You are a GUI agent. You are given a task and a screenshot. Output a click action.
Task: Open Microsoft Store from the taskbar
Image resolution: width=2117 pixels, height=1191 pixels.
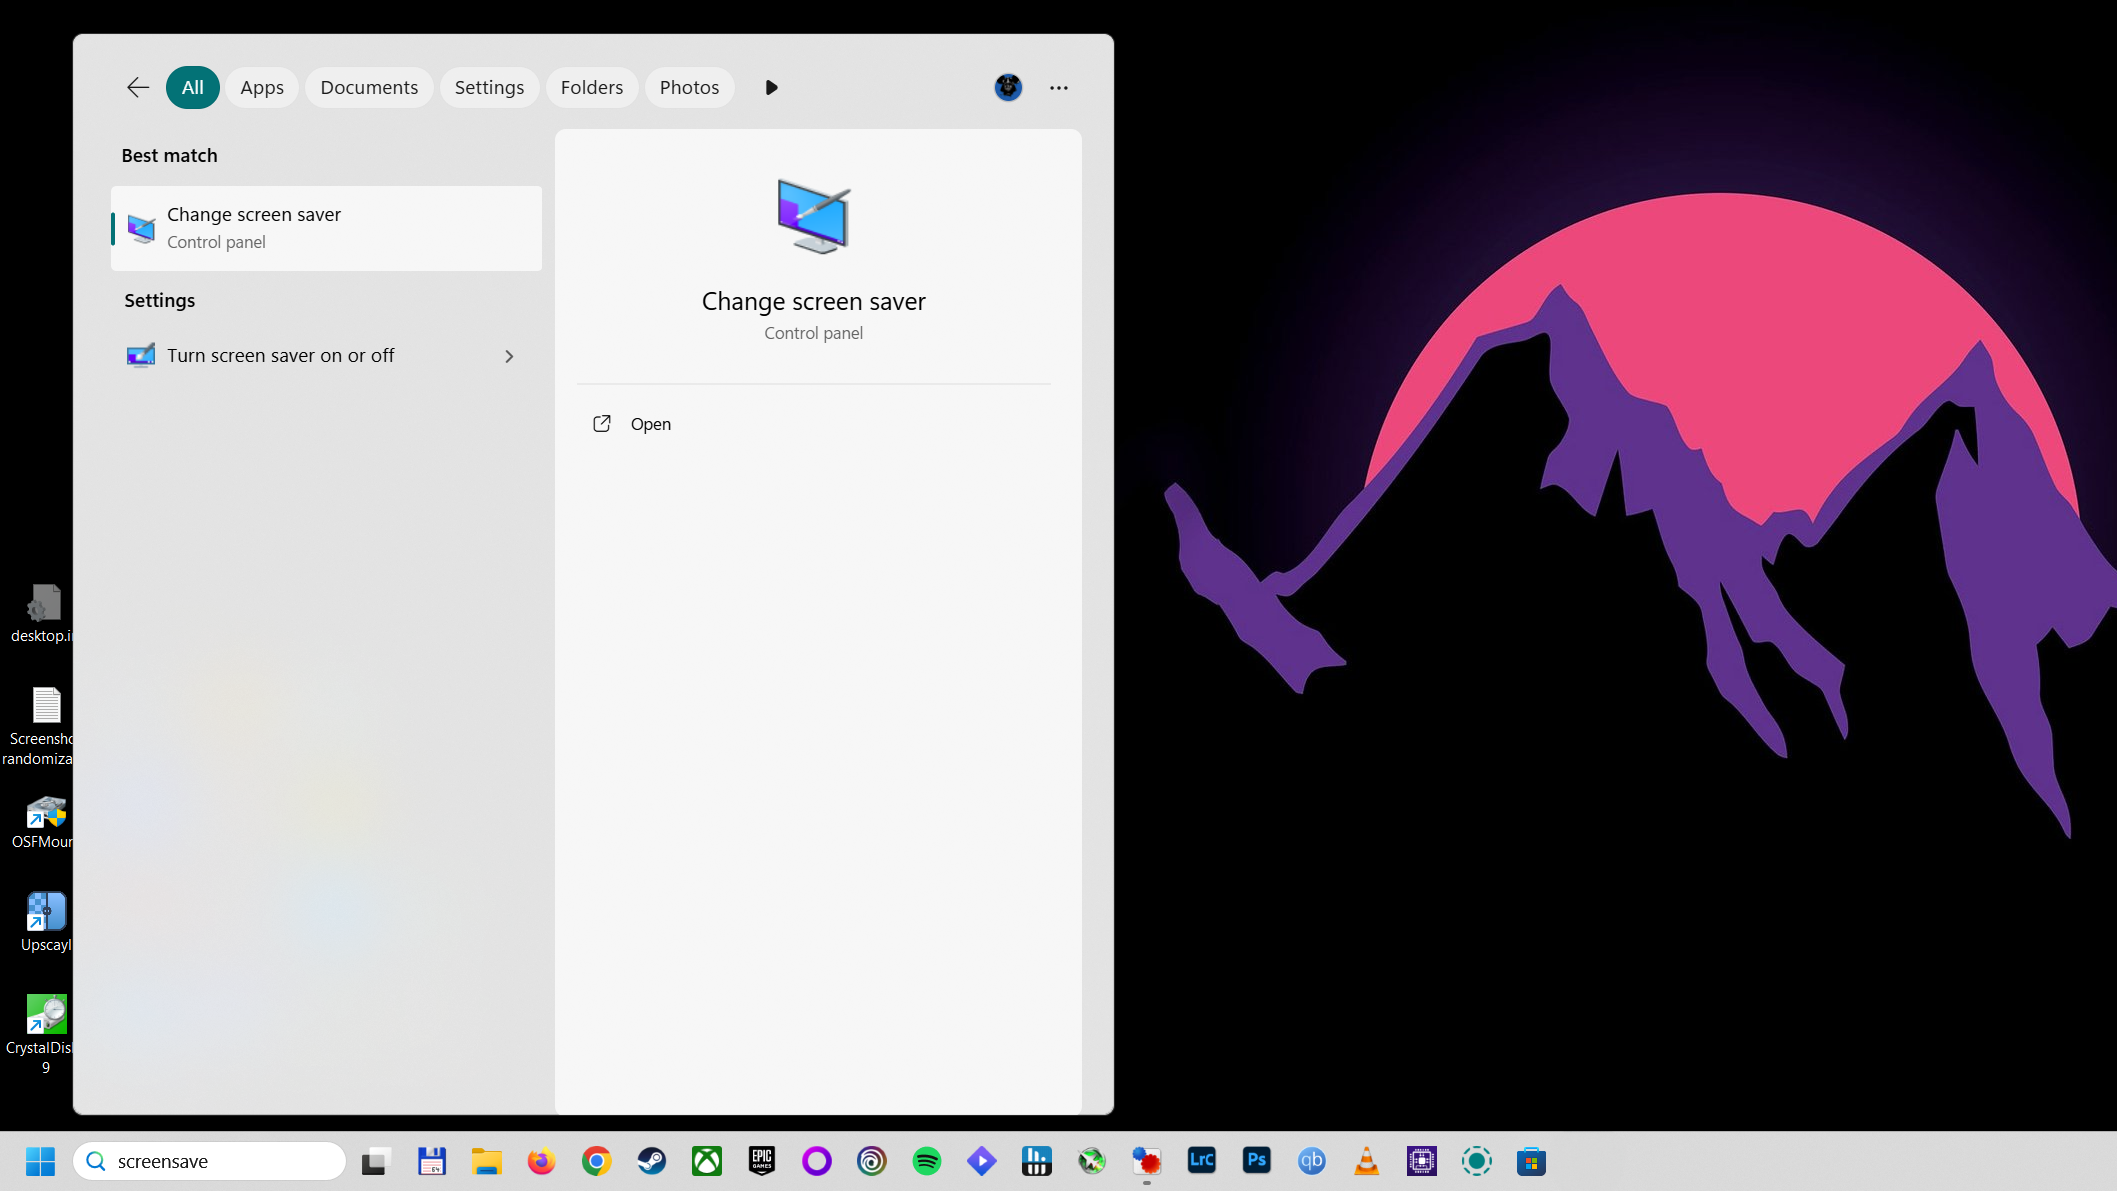(x=1532, y=1161)
